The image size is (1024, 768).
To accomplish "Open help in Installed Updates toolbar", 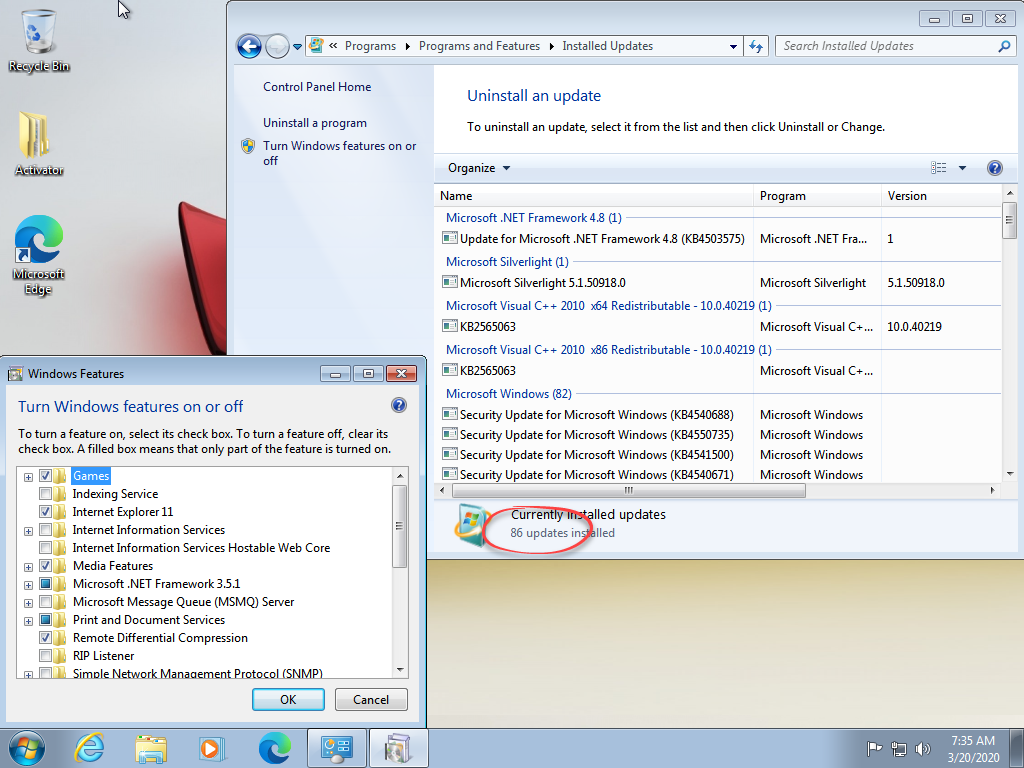I will (x=995, y=168).
